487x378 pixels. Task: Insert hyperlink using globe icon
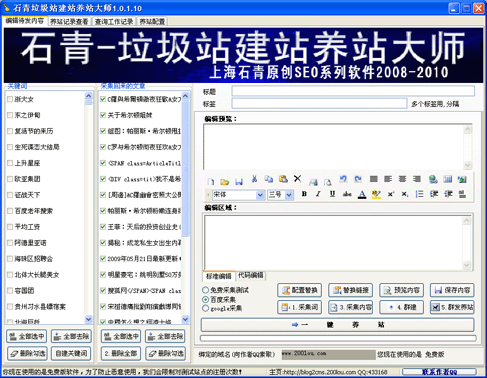coord(433,179)
